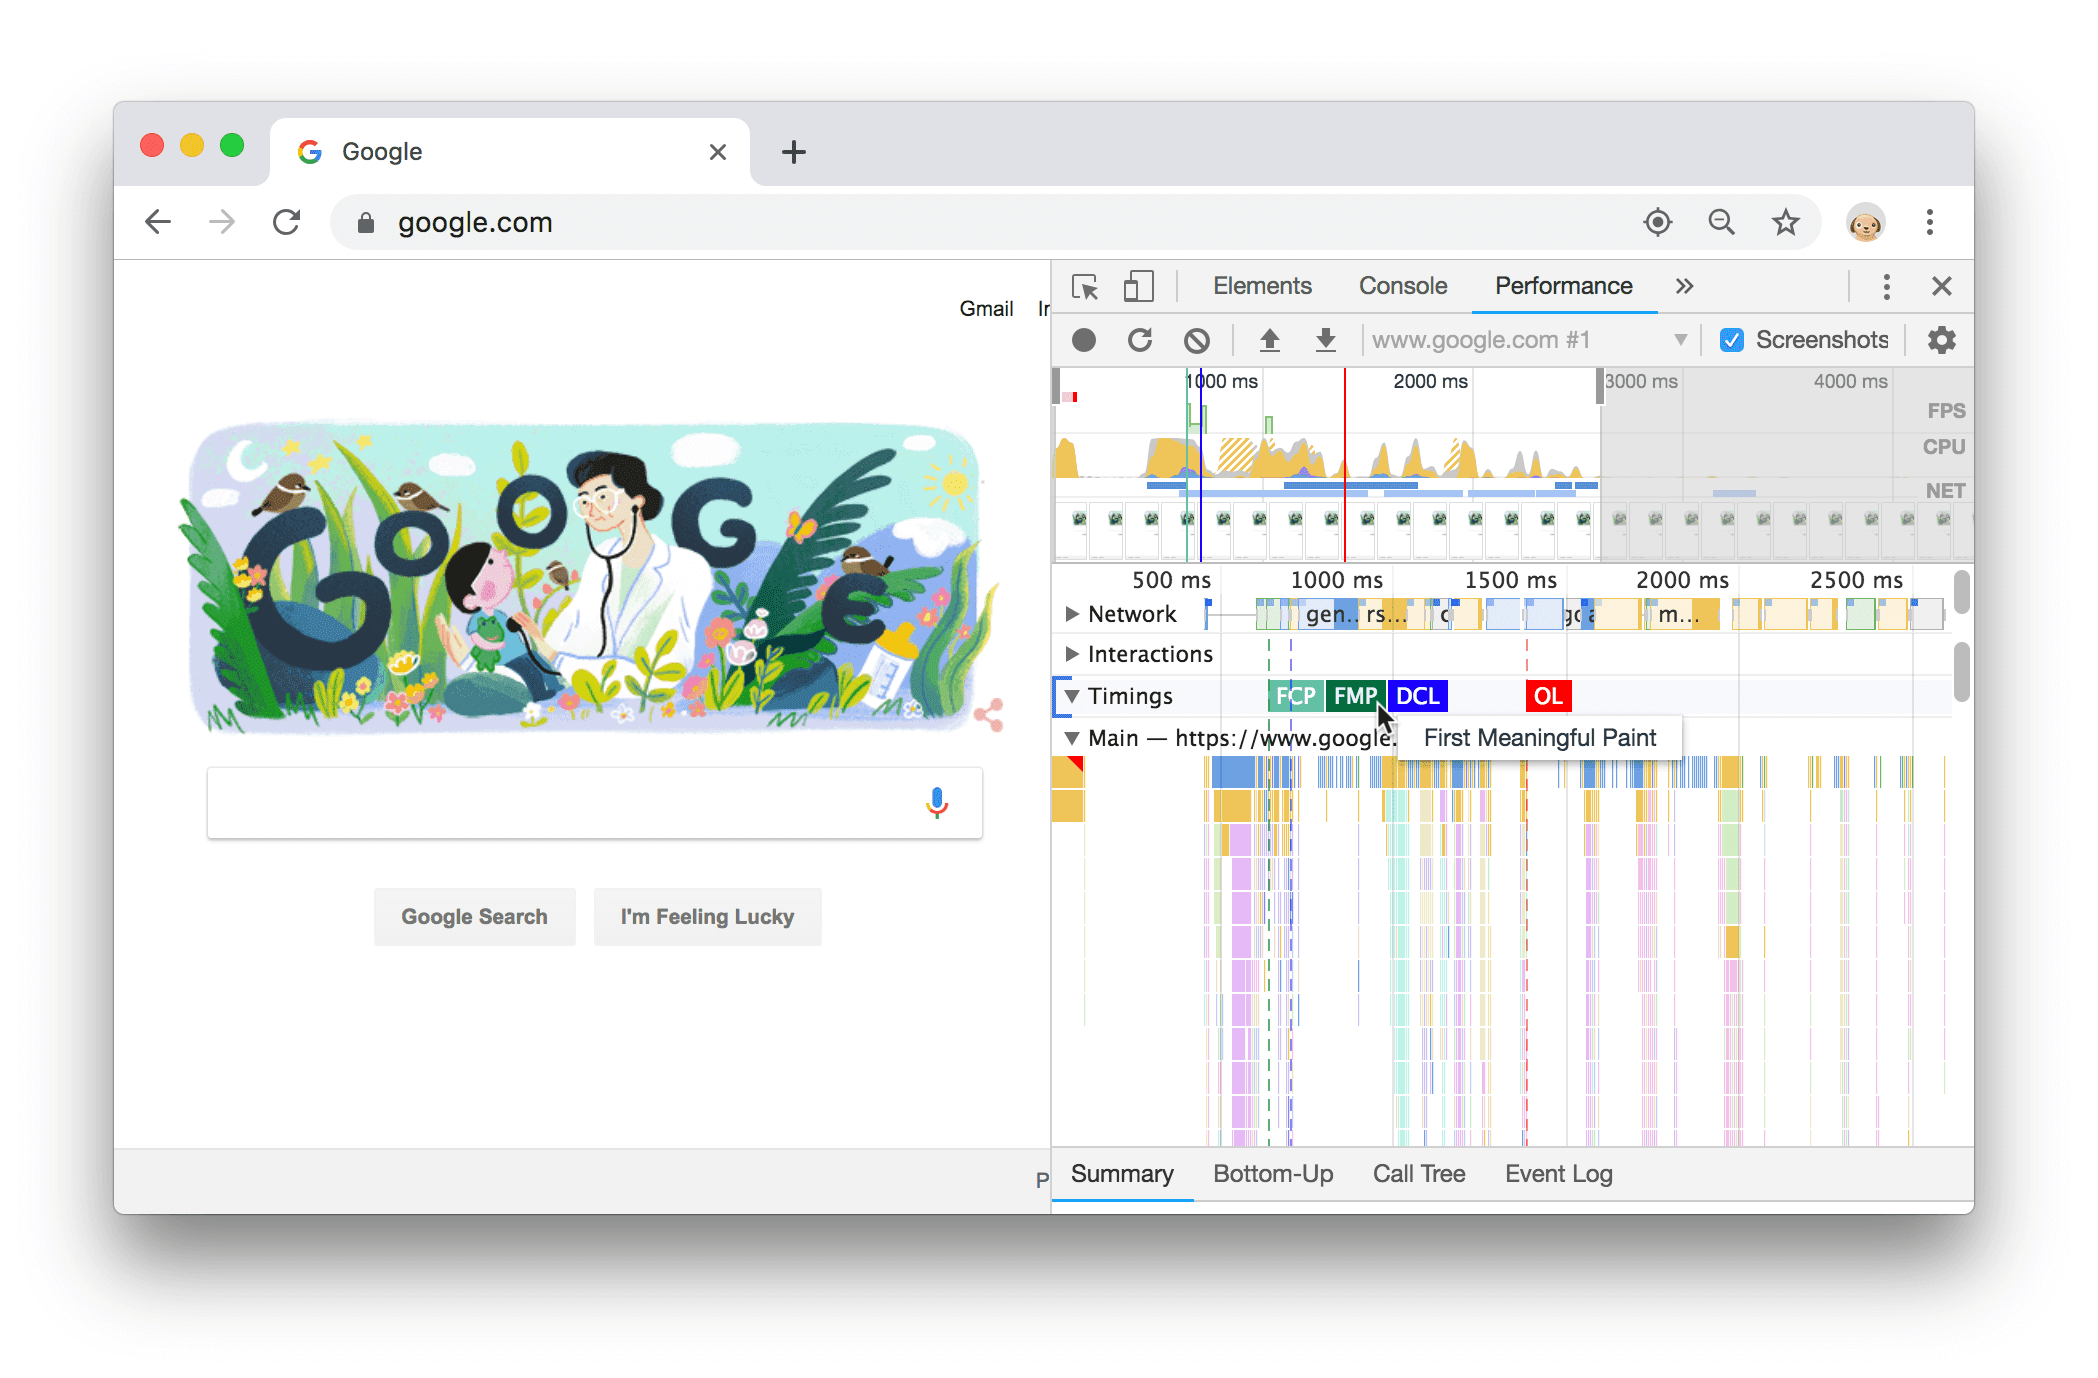Click the upload profile icon
The width and height of the screenshot is (2098, 1378).
[1269, 338]
